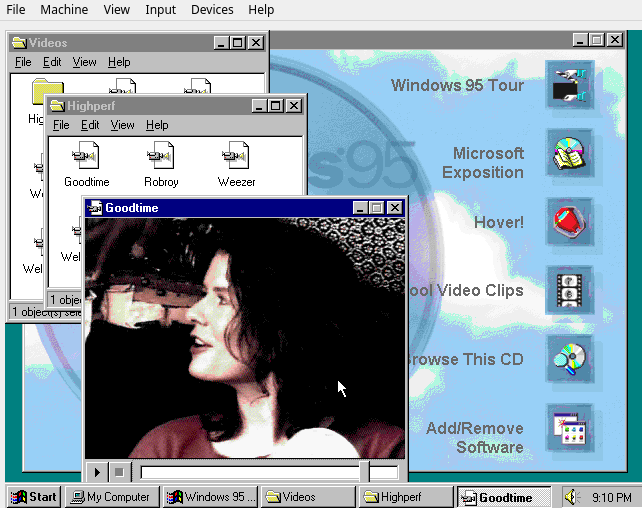Screen dimensions: 642x508
Task: Click the Windows 95 Tour text link
Action: tap(457, 85)
